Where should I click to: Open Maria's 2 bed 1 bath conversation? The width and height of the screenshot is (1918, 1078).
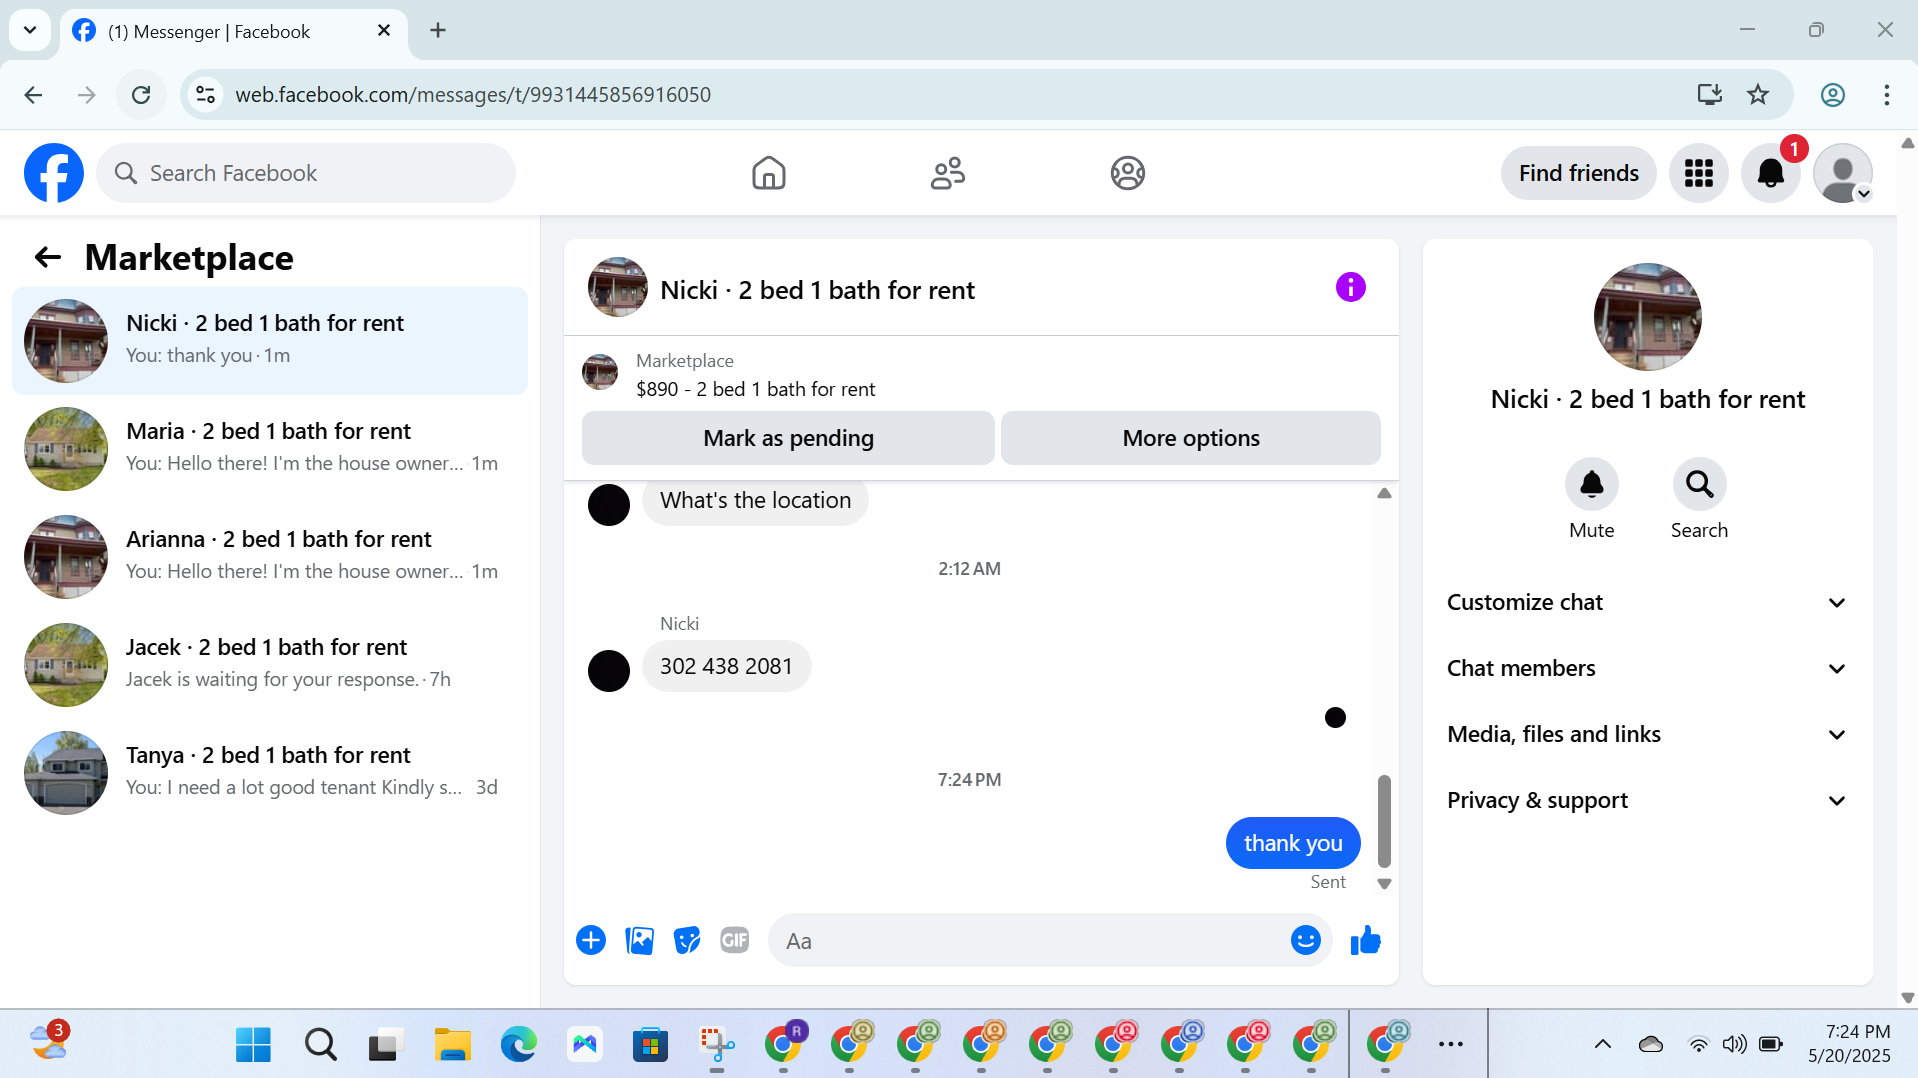270,449
